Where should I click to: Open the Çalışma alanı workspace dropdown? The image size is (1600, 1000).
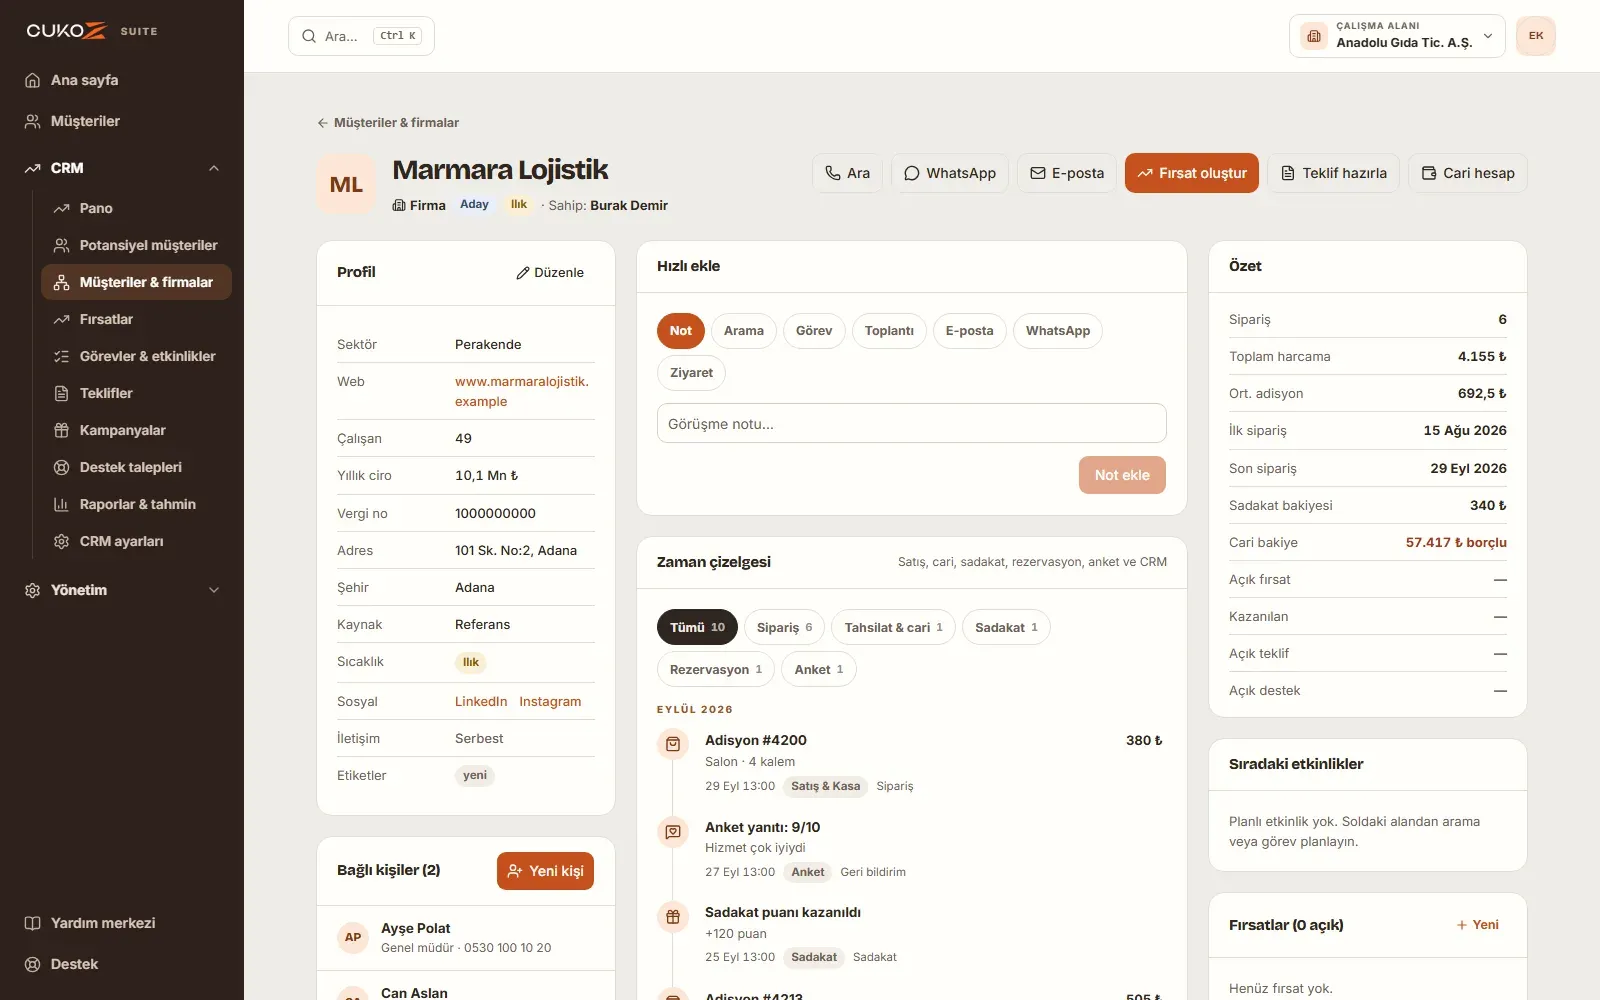1397,36
